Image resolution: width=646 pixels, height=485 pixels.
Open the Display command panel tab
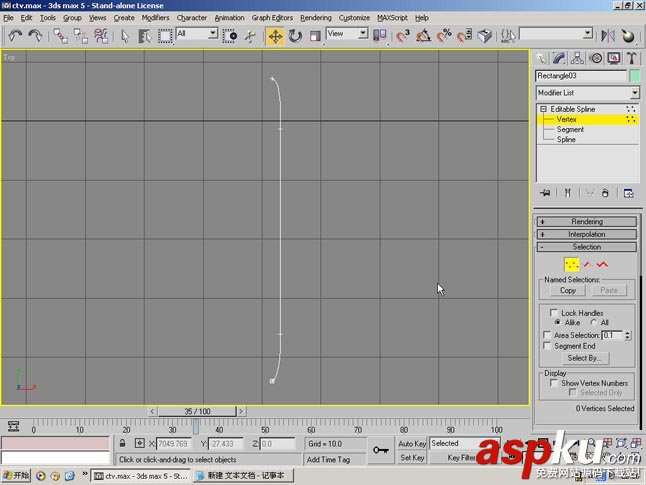[x=614, y=58]
